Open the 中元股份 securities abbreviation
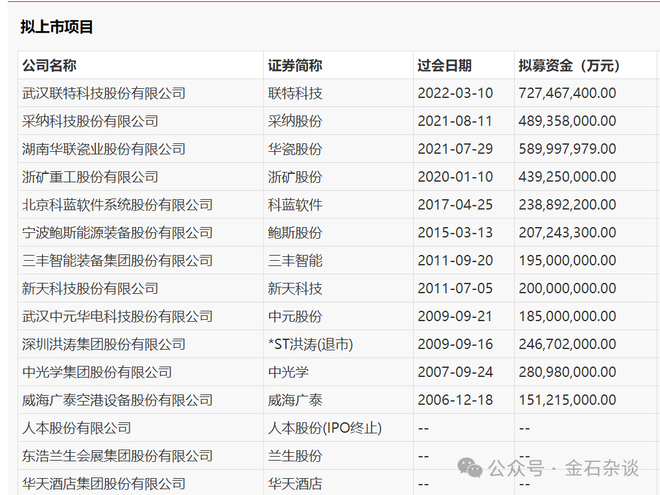 (295, 316)
